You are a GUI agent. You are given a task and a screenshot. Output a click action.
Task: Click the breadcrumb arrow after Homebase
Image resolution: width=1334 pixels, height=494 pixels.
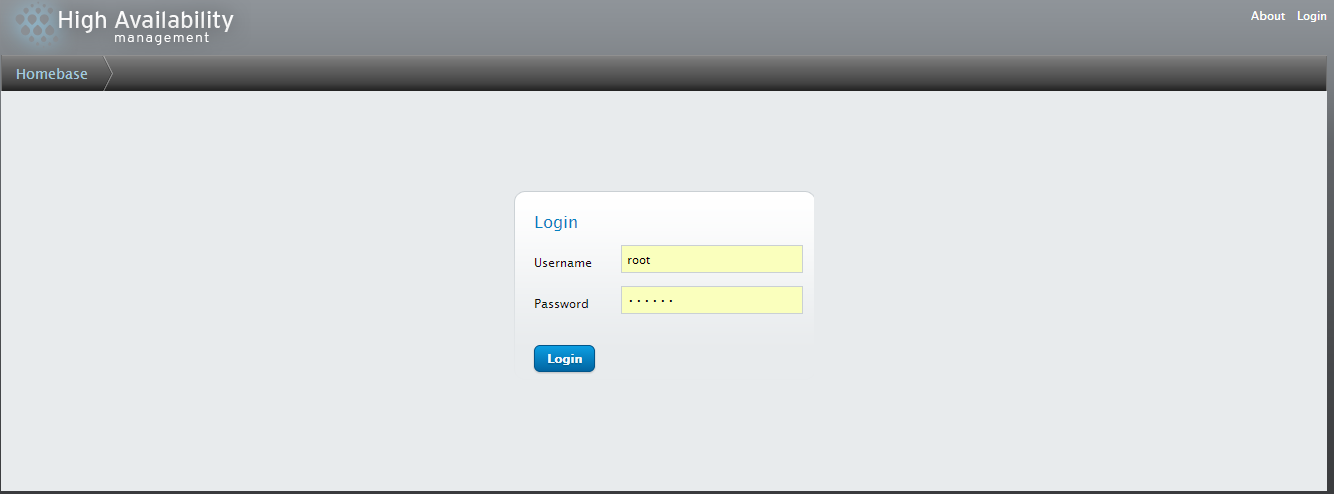(x=108, y=74)
